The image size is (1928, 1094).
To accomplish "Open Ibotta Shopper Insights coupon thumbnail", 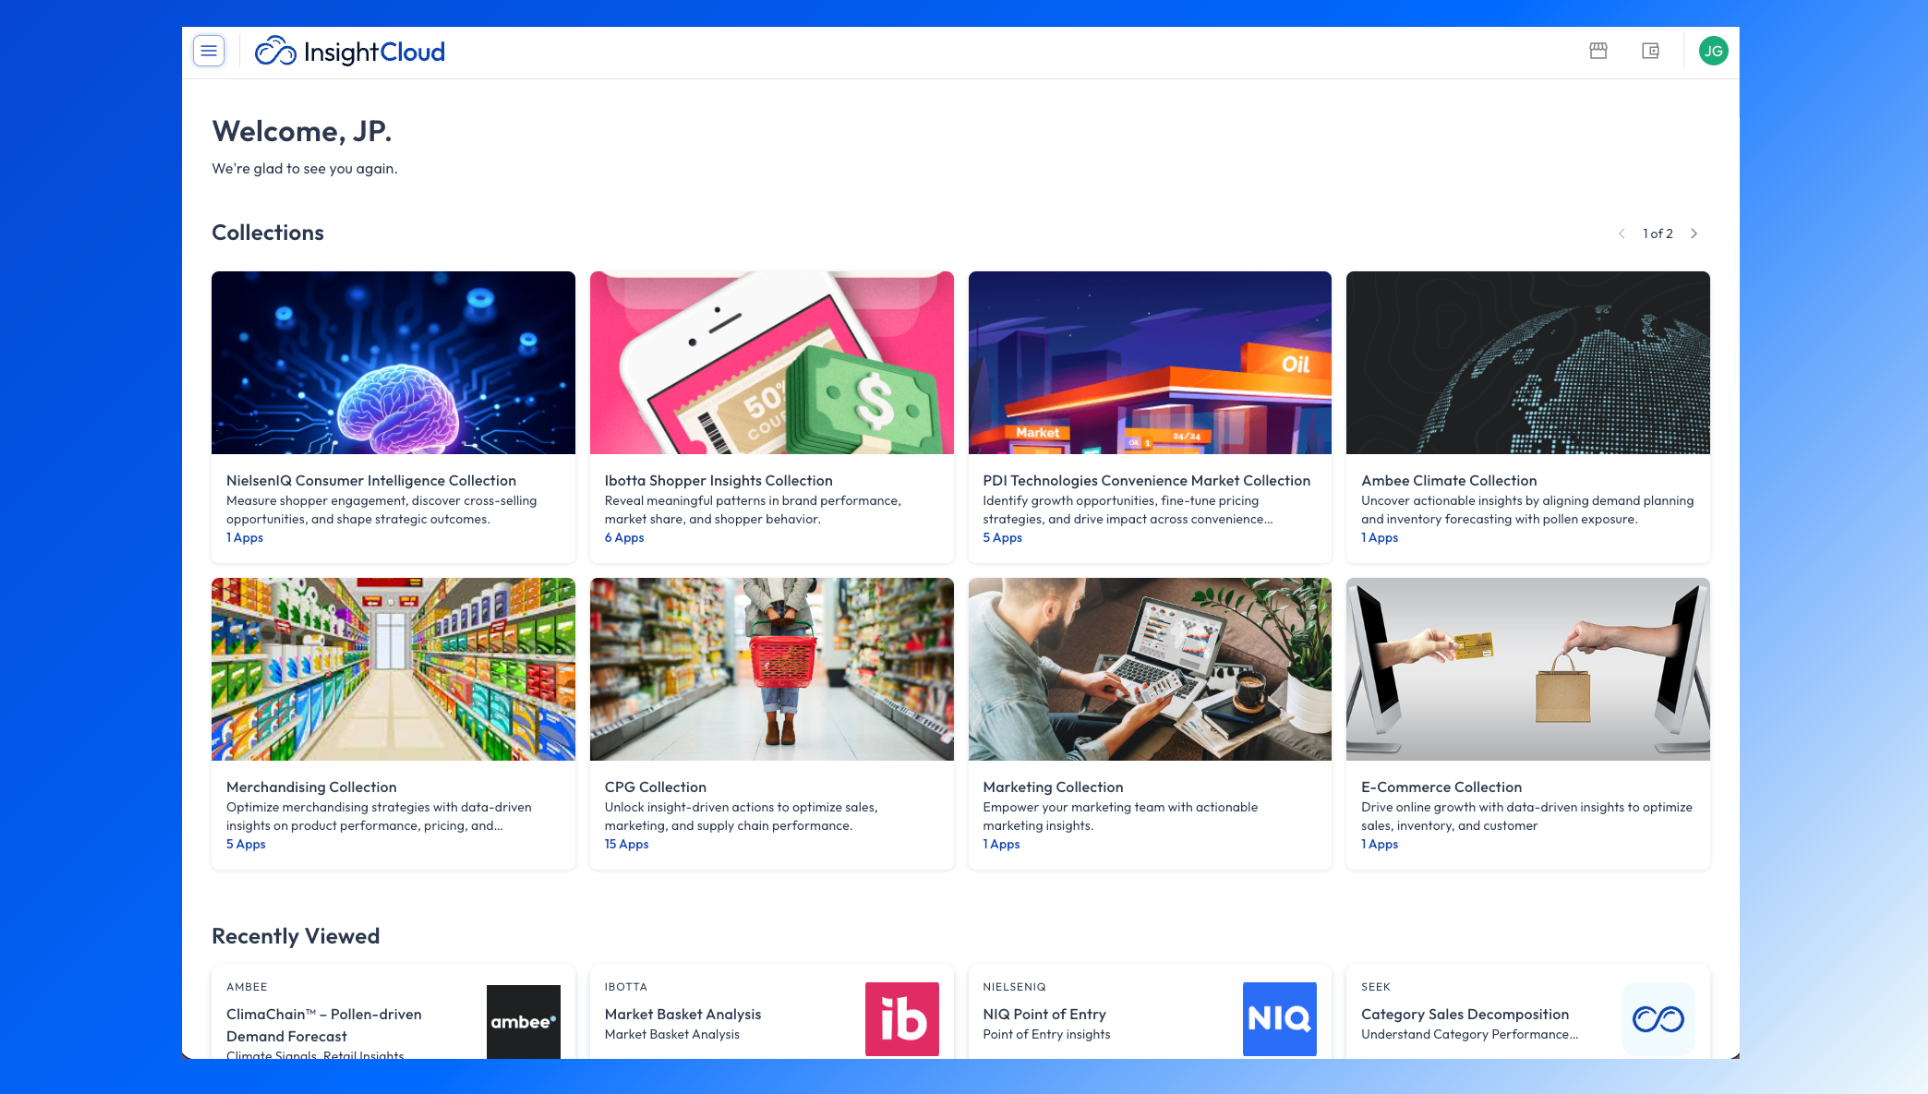I will 772,363.
